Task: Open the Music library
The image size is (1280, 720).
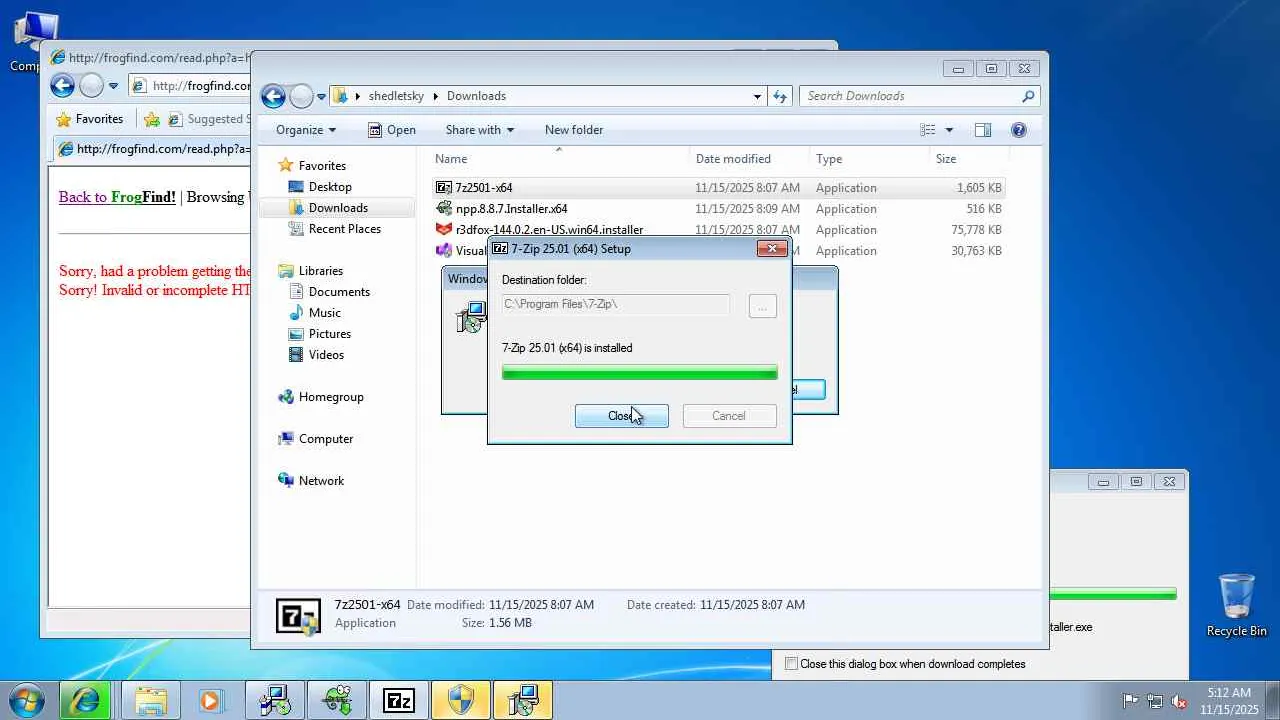Action: [315, 313]
